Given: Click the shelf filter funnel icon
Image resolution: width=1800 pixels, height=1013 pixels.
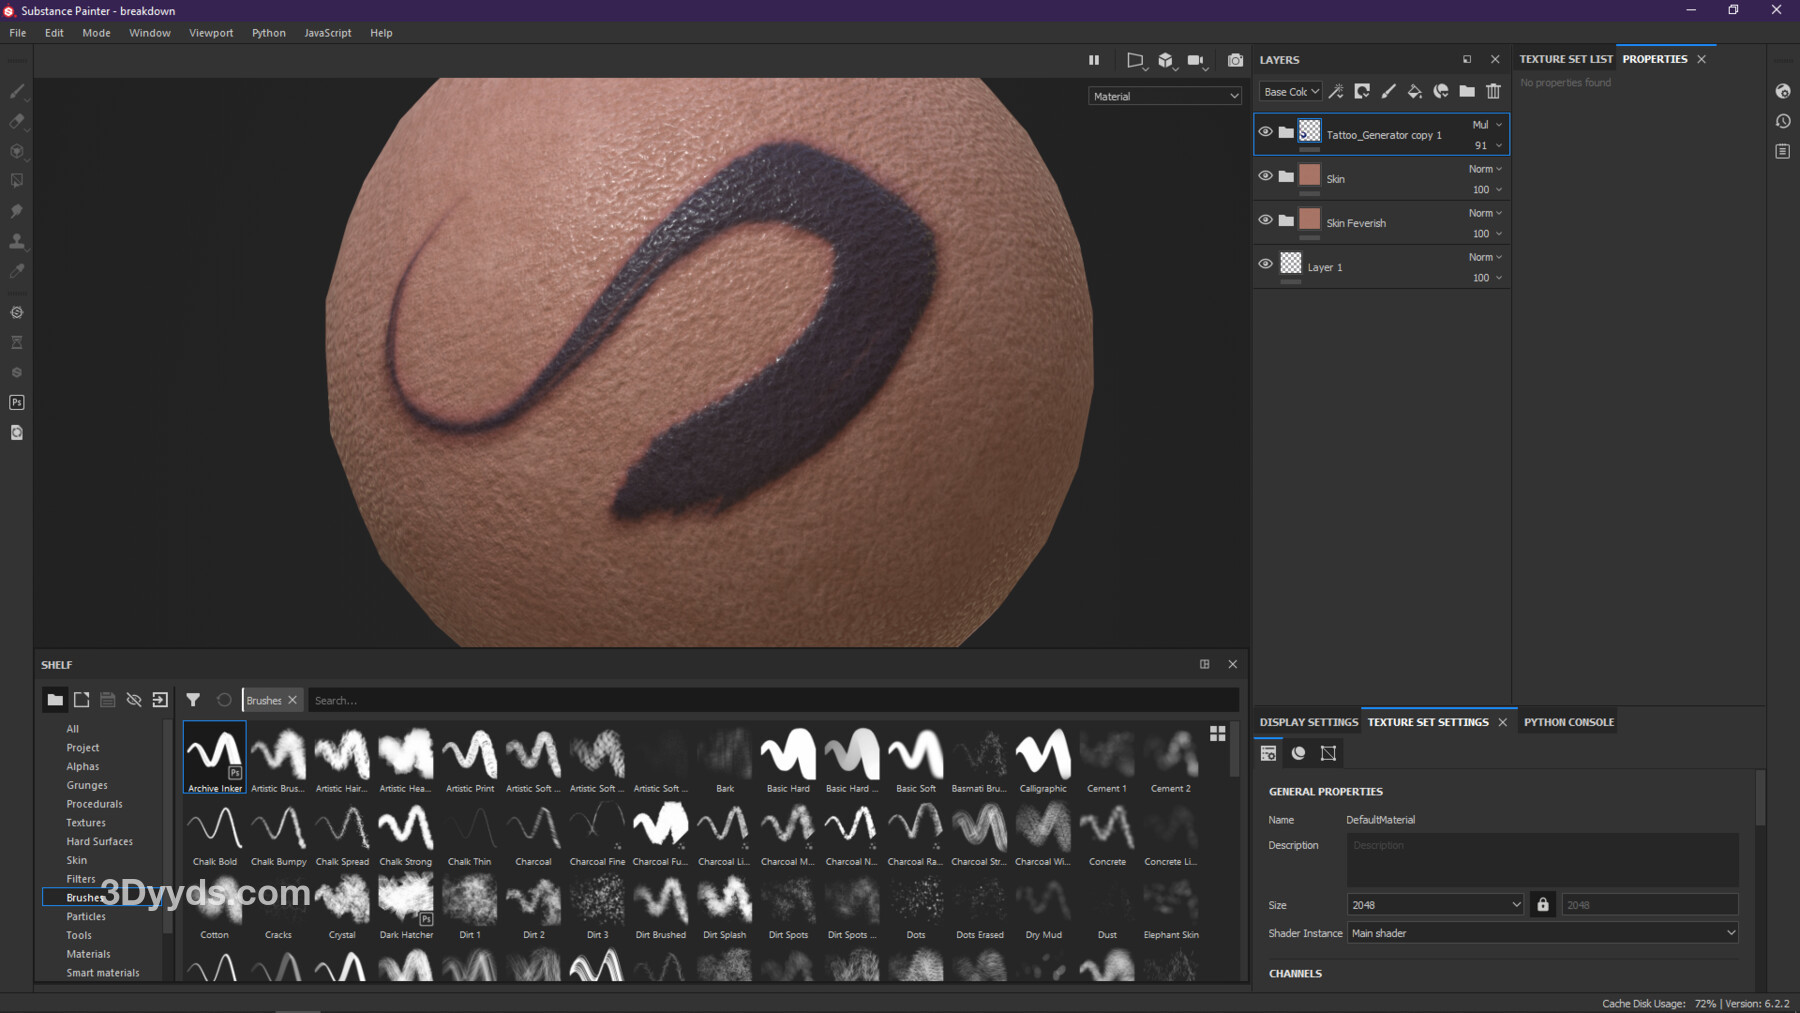Looking at the screenshot, I should click(193, 700).
